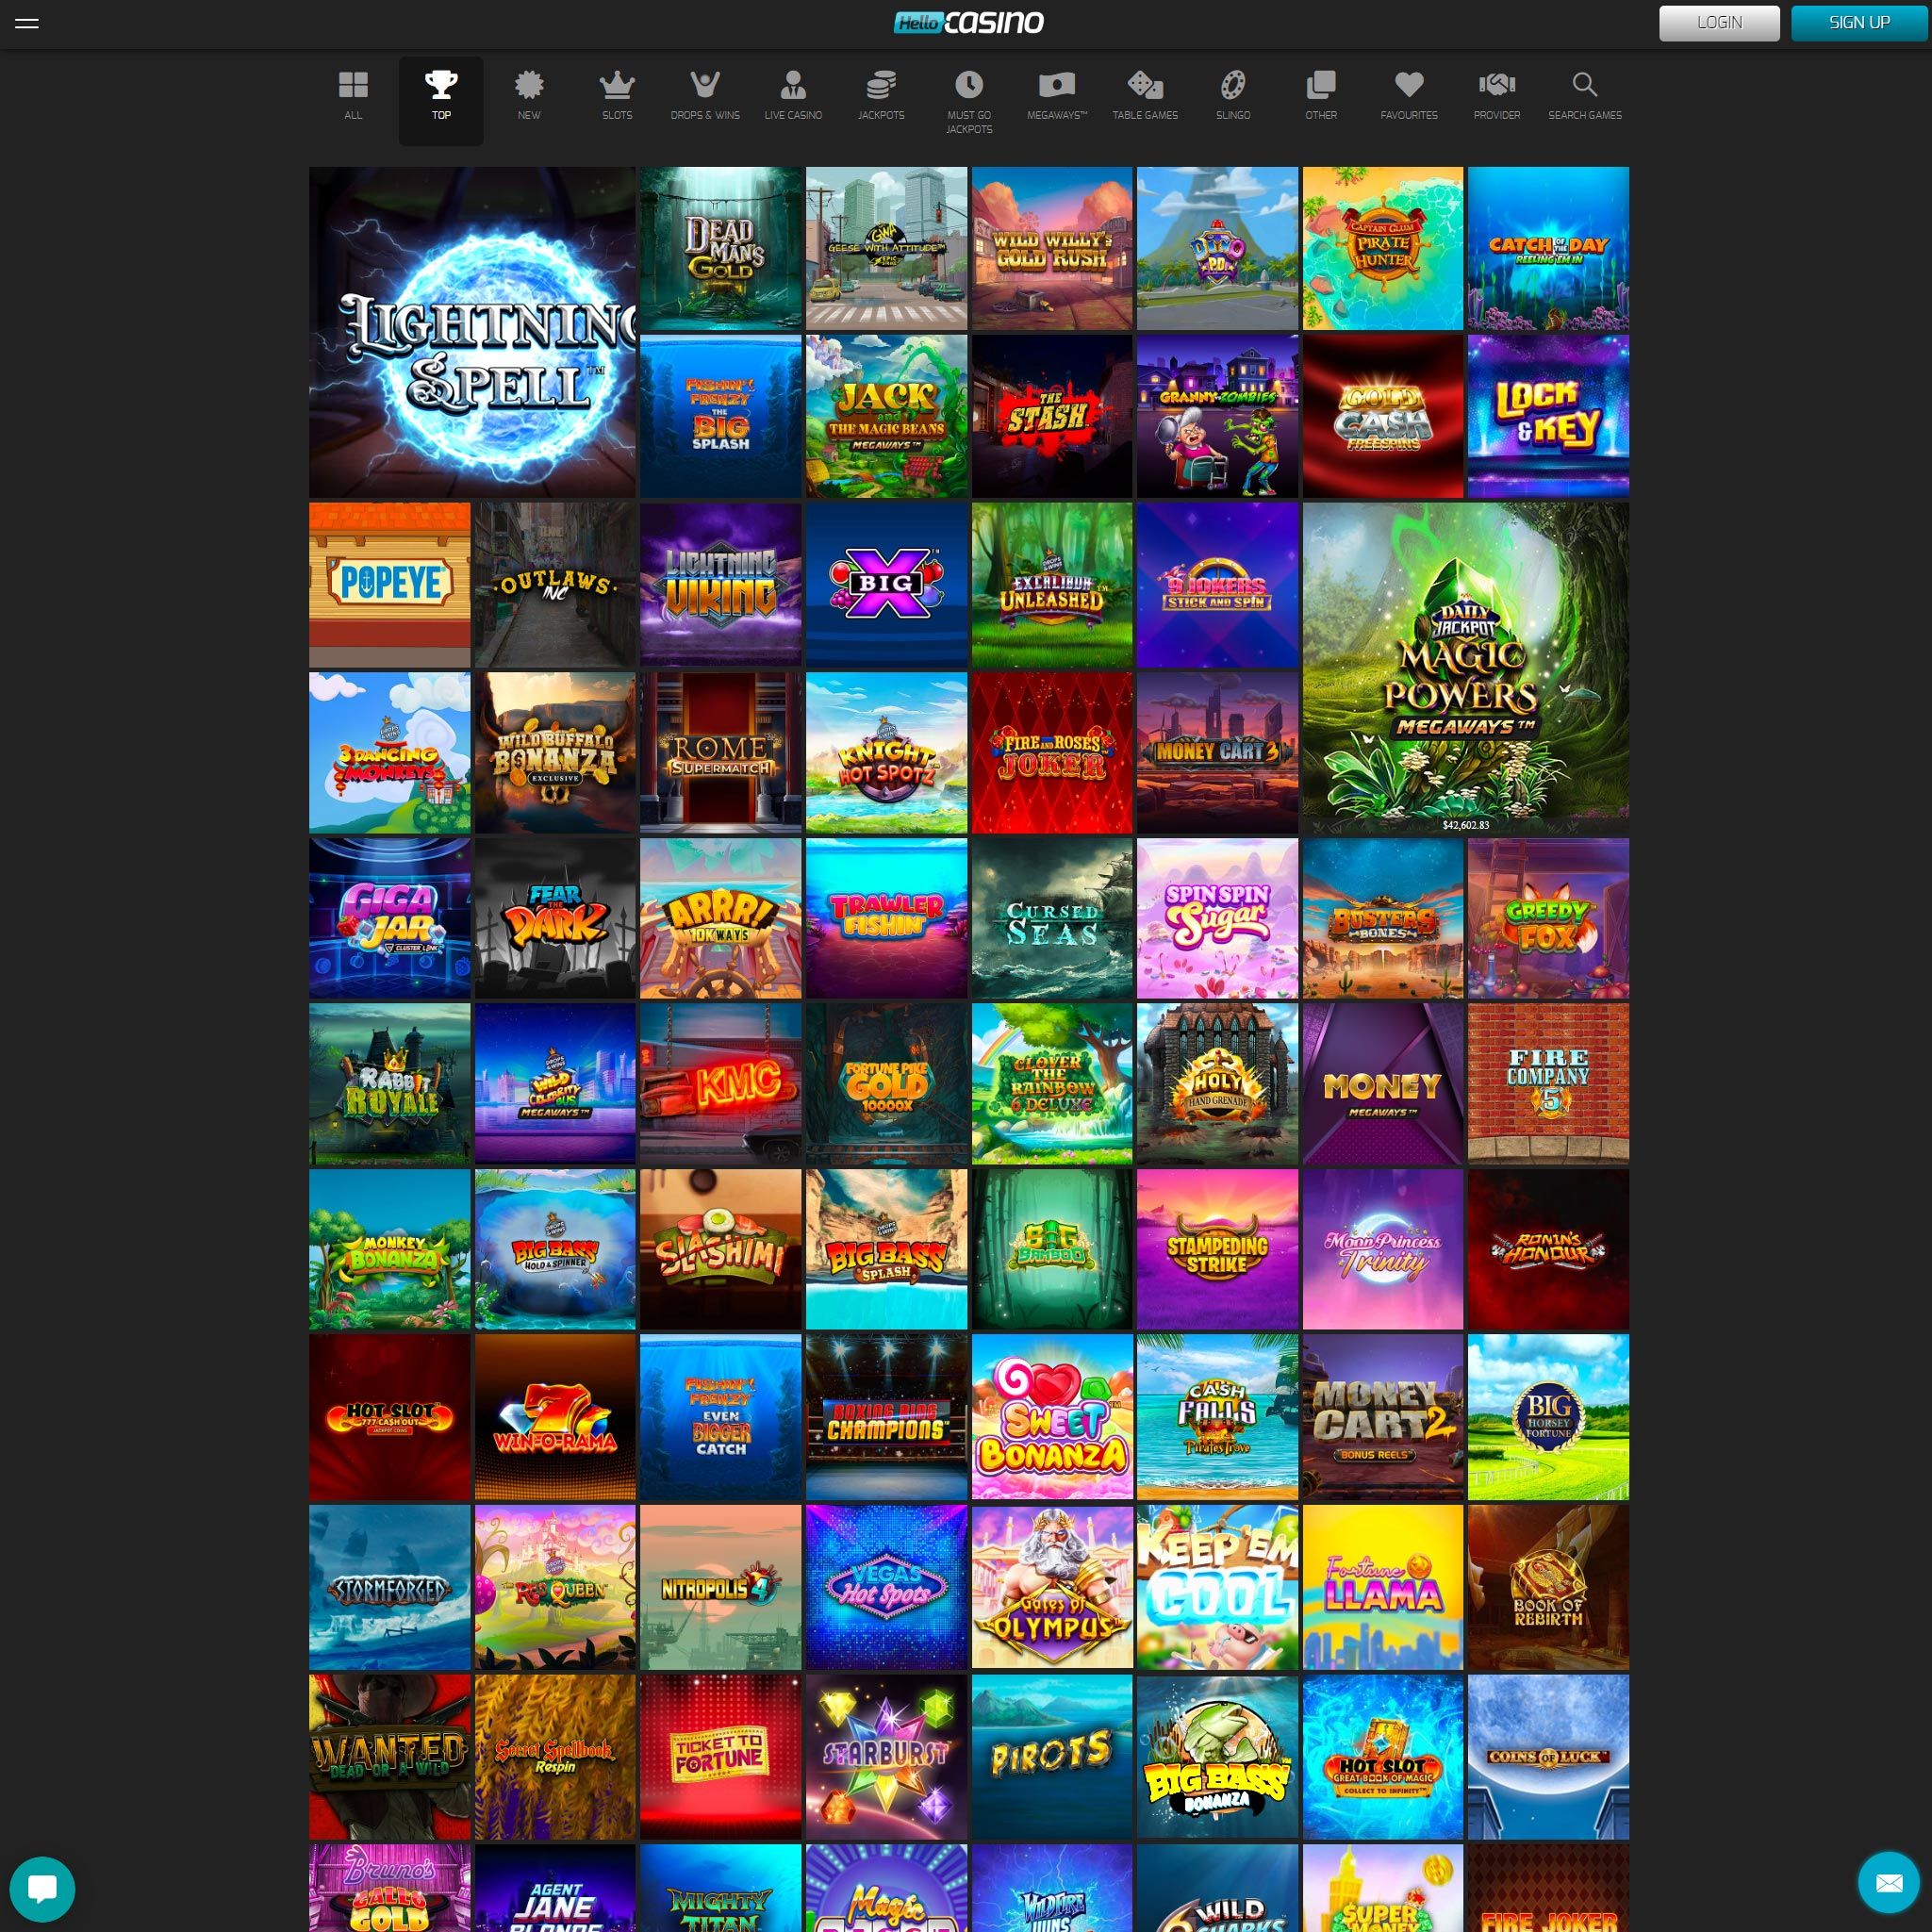Open the hamburger menu icon
The image size is (1932, 1932).
tap(27, 23)
